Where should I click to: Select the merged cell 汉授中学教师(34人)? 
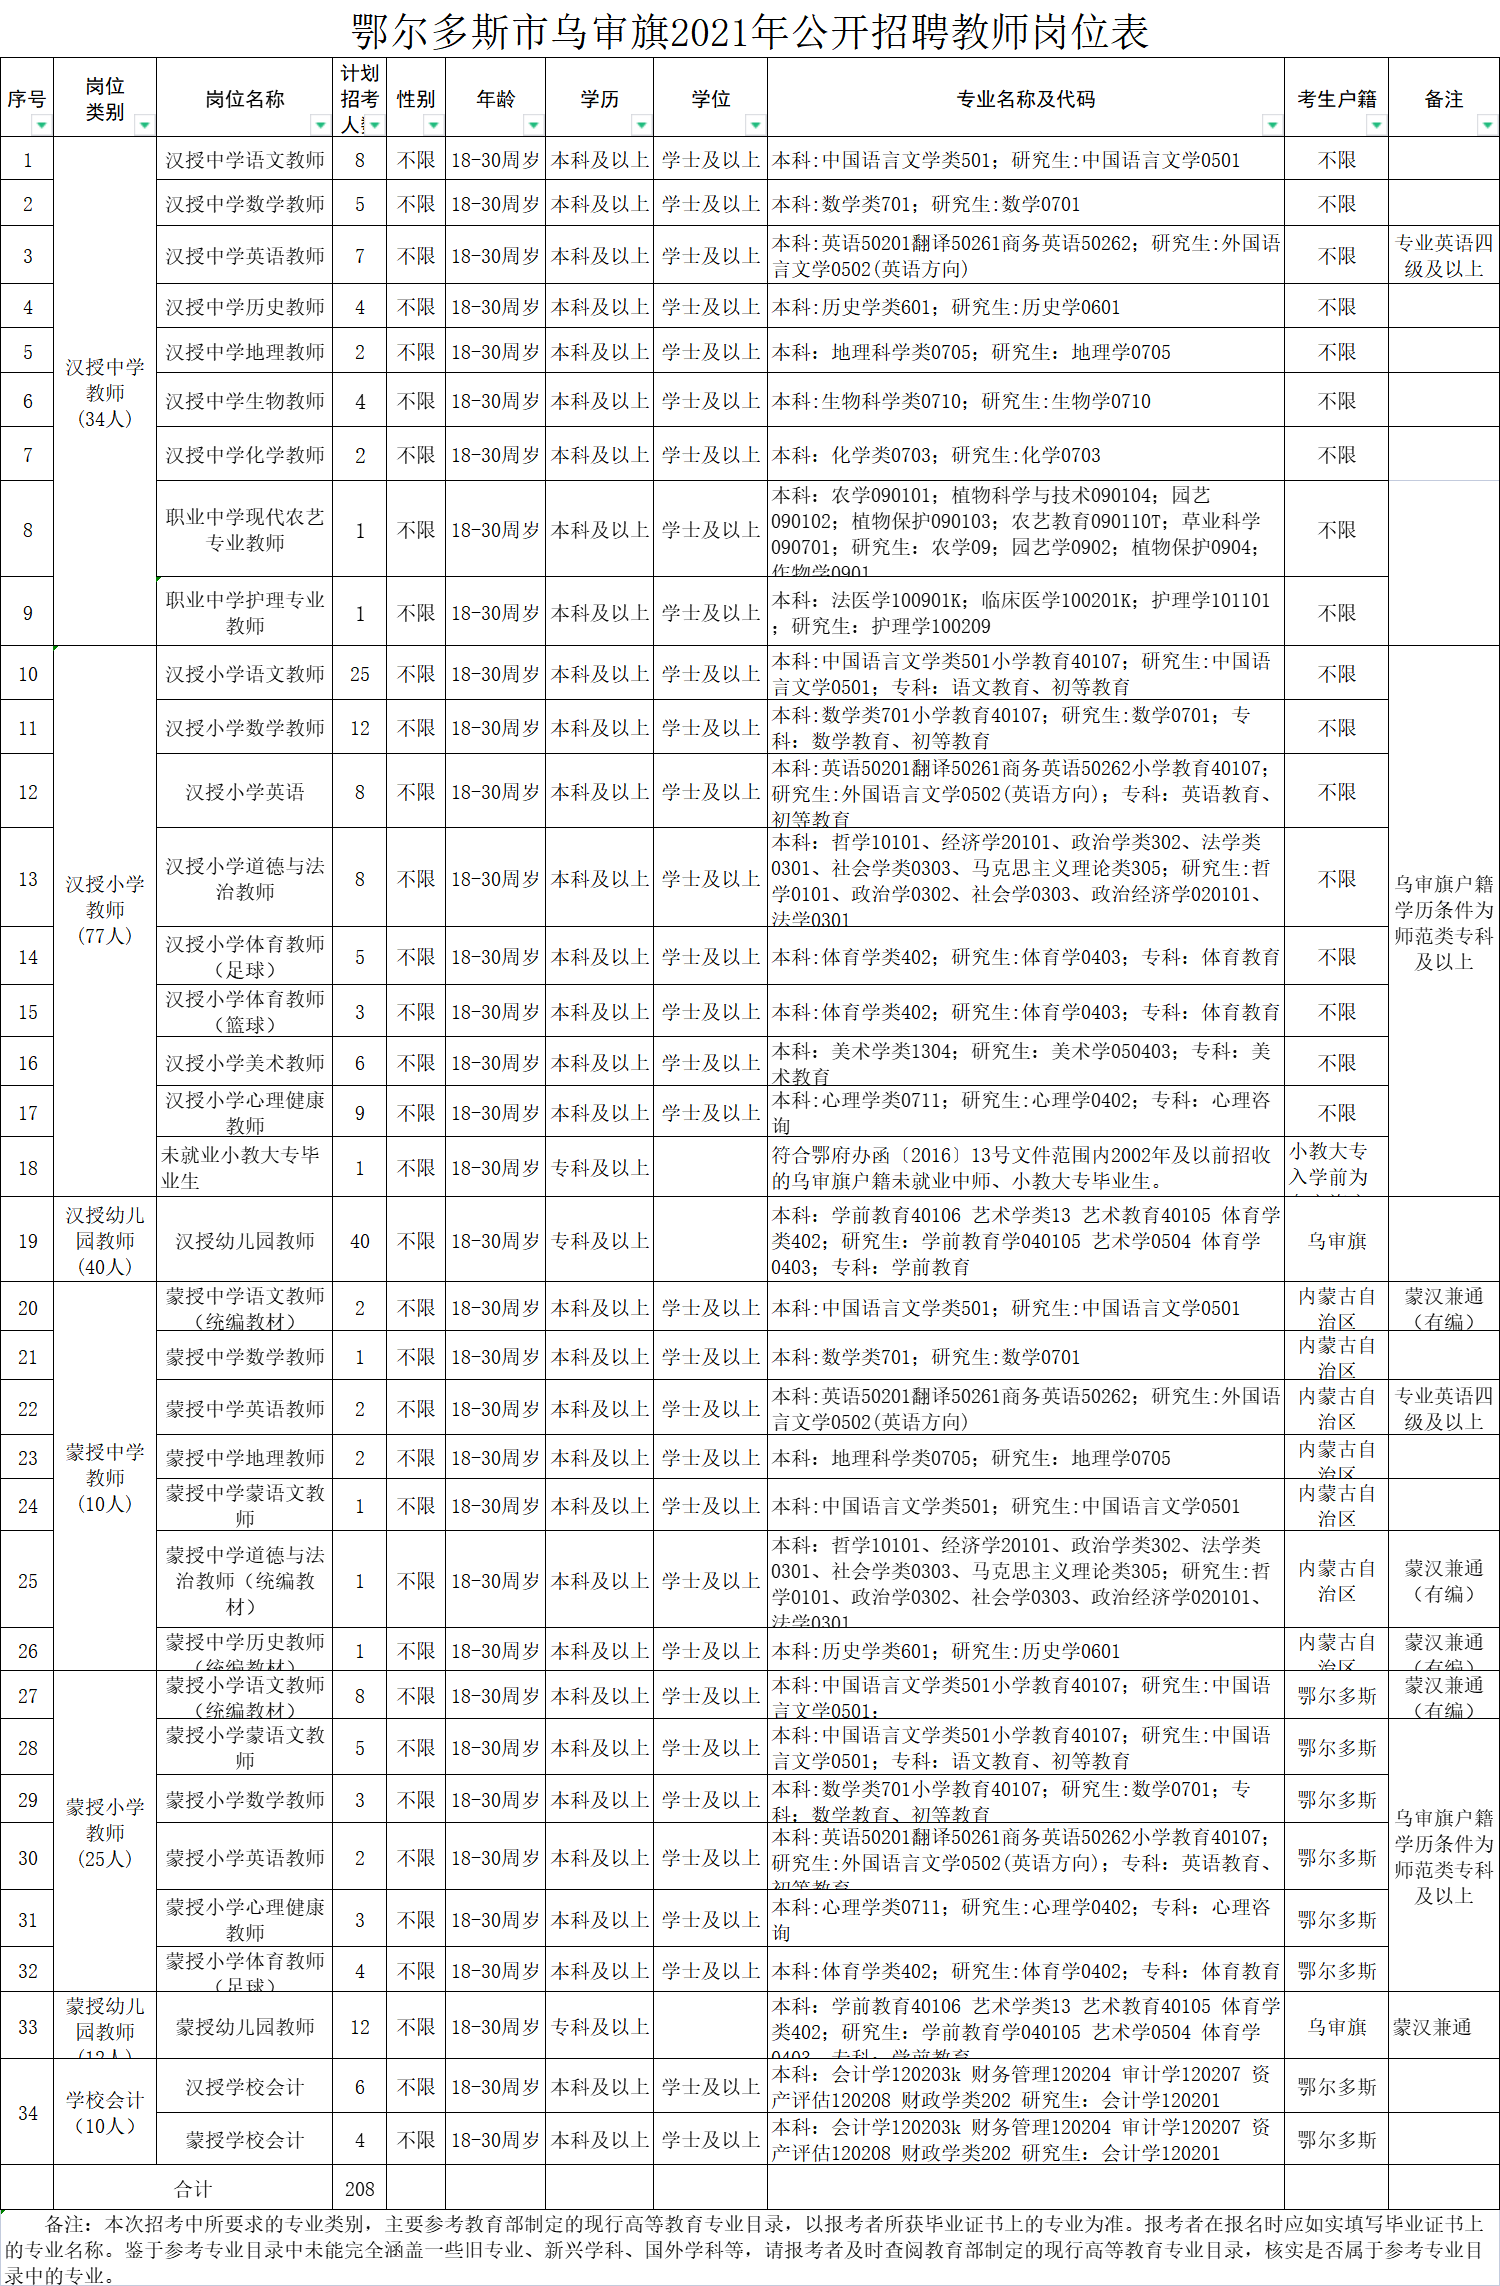click(x=105, y=393)
